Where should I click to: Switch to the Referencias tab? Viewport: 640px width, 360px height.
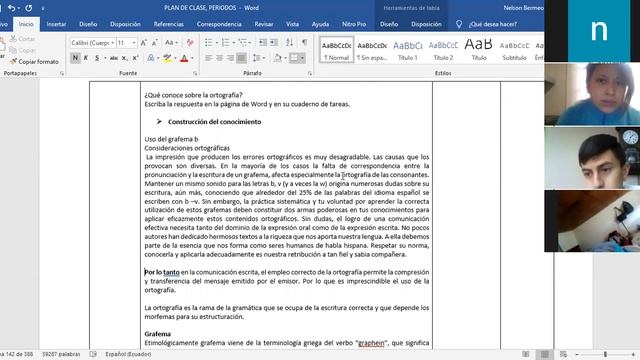point(169,24)
